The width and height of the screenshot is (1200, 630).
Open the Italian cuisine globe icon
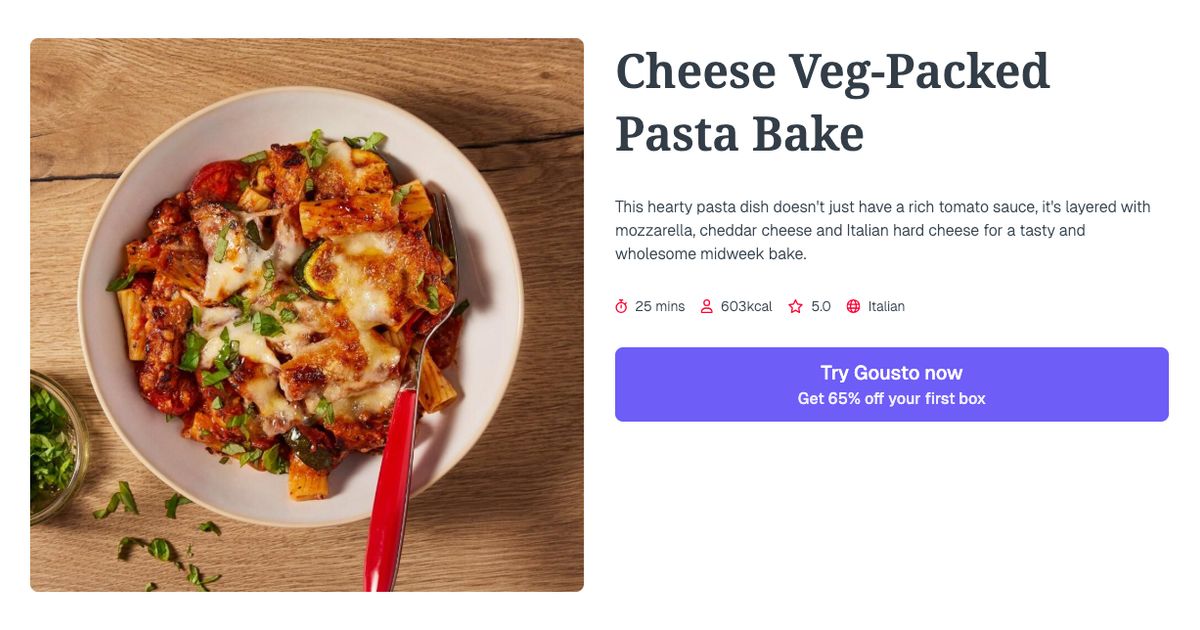[x=853, y=306]
